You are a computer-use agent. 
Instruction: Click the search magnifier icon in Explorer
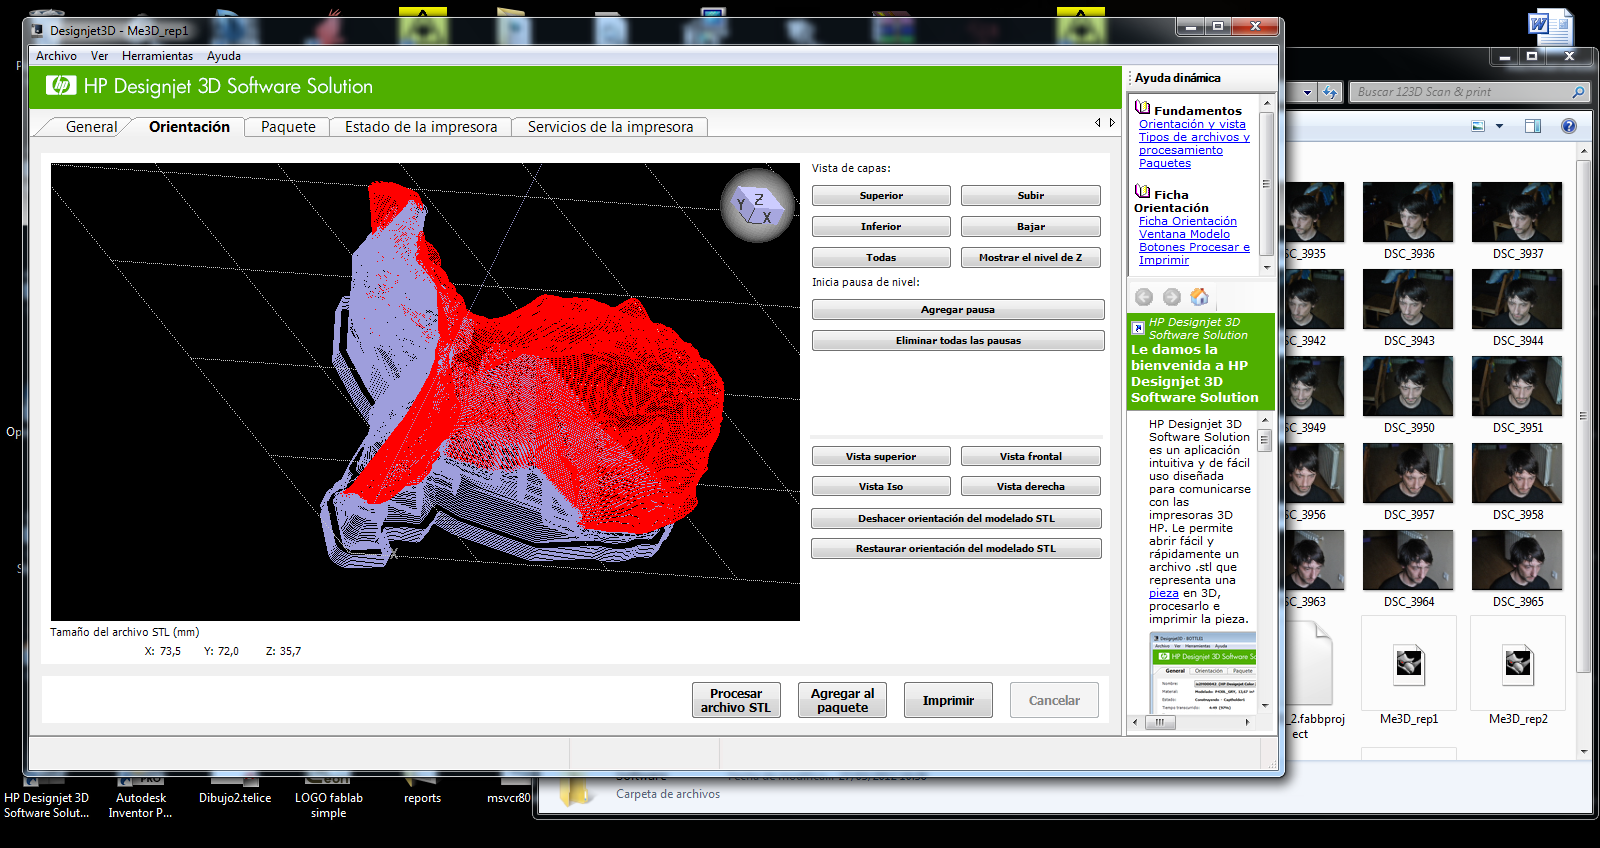click(1578, 92)
